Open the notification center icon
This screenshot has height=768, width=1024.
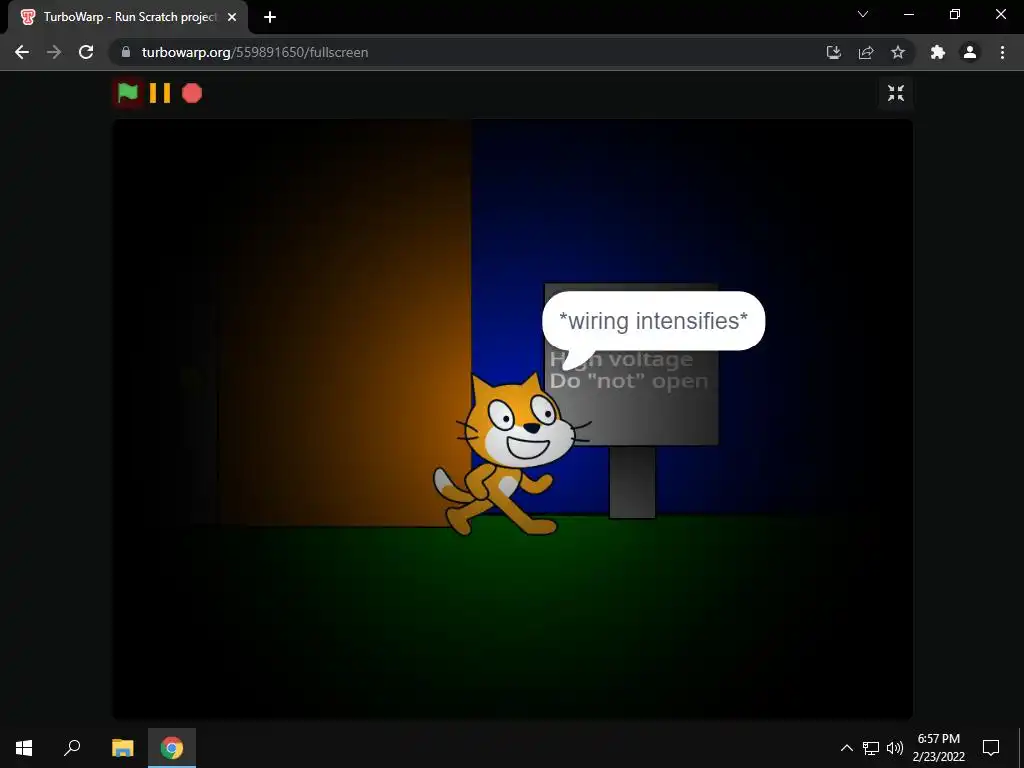pyautogui.click(x=991, y=748)
